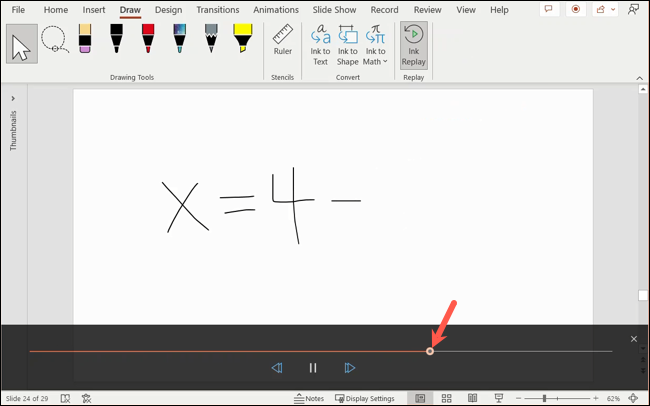Select the arrow Select Objects tool
Image resolution: width=650 pixels, height=406 pixels.
point(22,44)
